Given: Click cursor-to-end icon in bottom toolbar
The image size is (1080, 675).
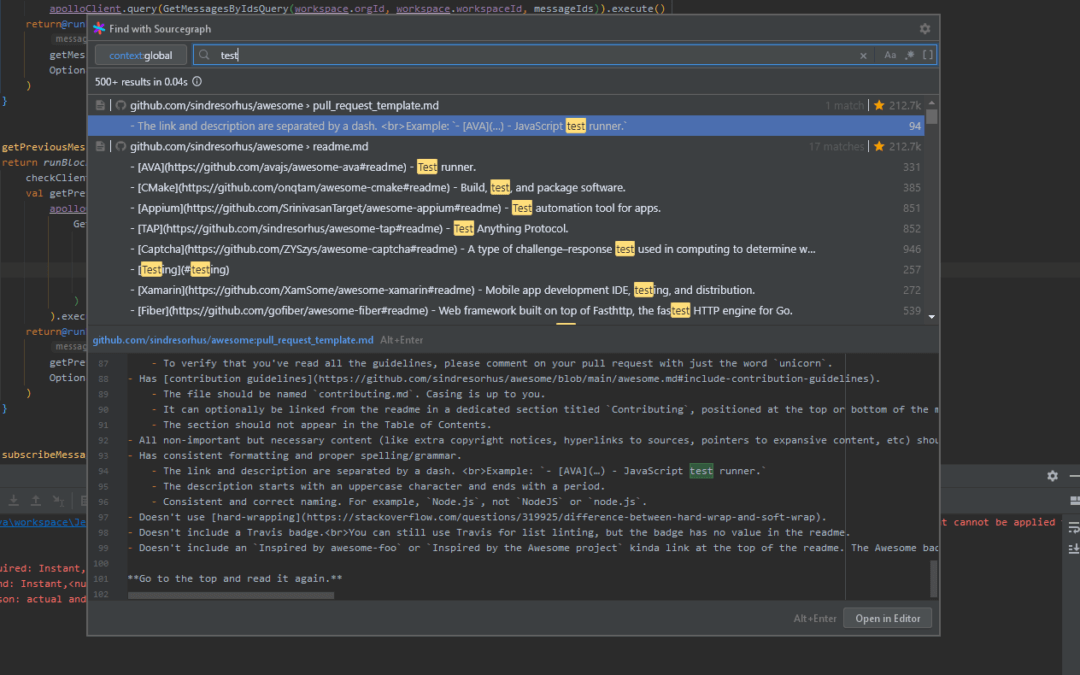Looking at the screenshot, I should tap(59, 501).
